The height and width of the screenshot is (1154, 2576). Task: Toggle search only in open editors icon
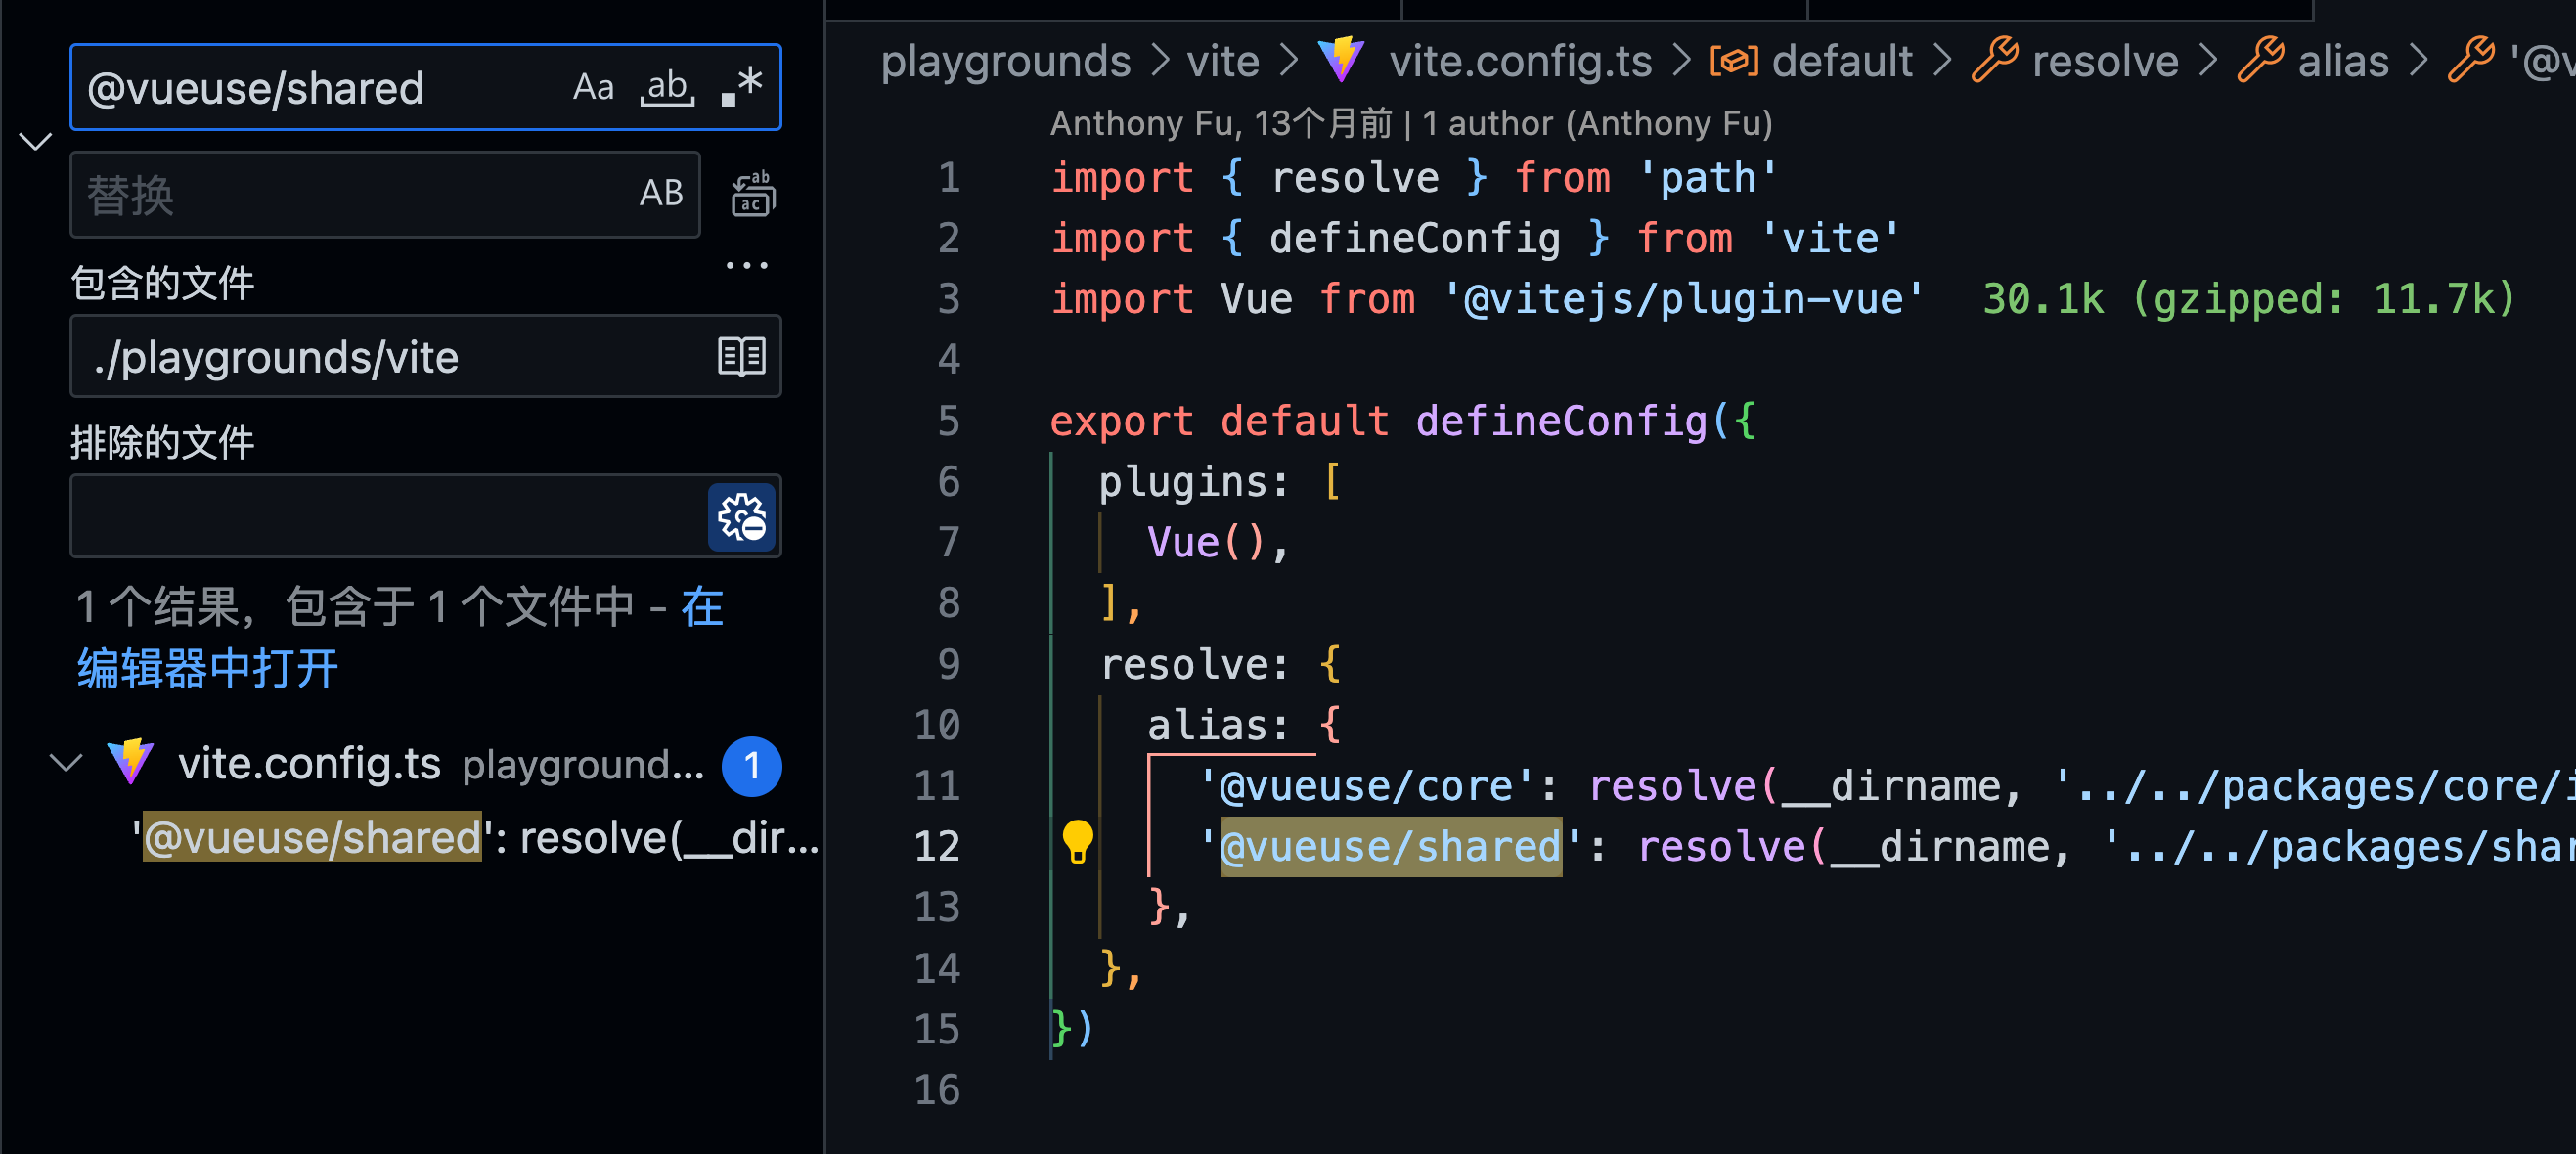pyautogui.click(x=741, y=356)
